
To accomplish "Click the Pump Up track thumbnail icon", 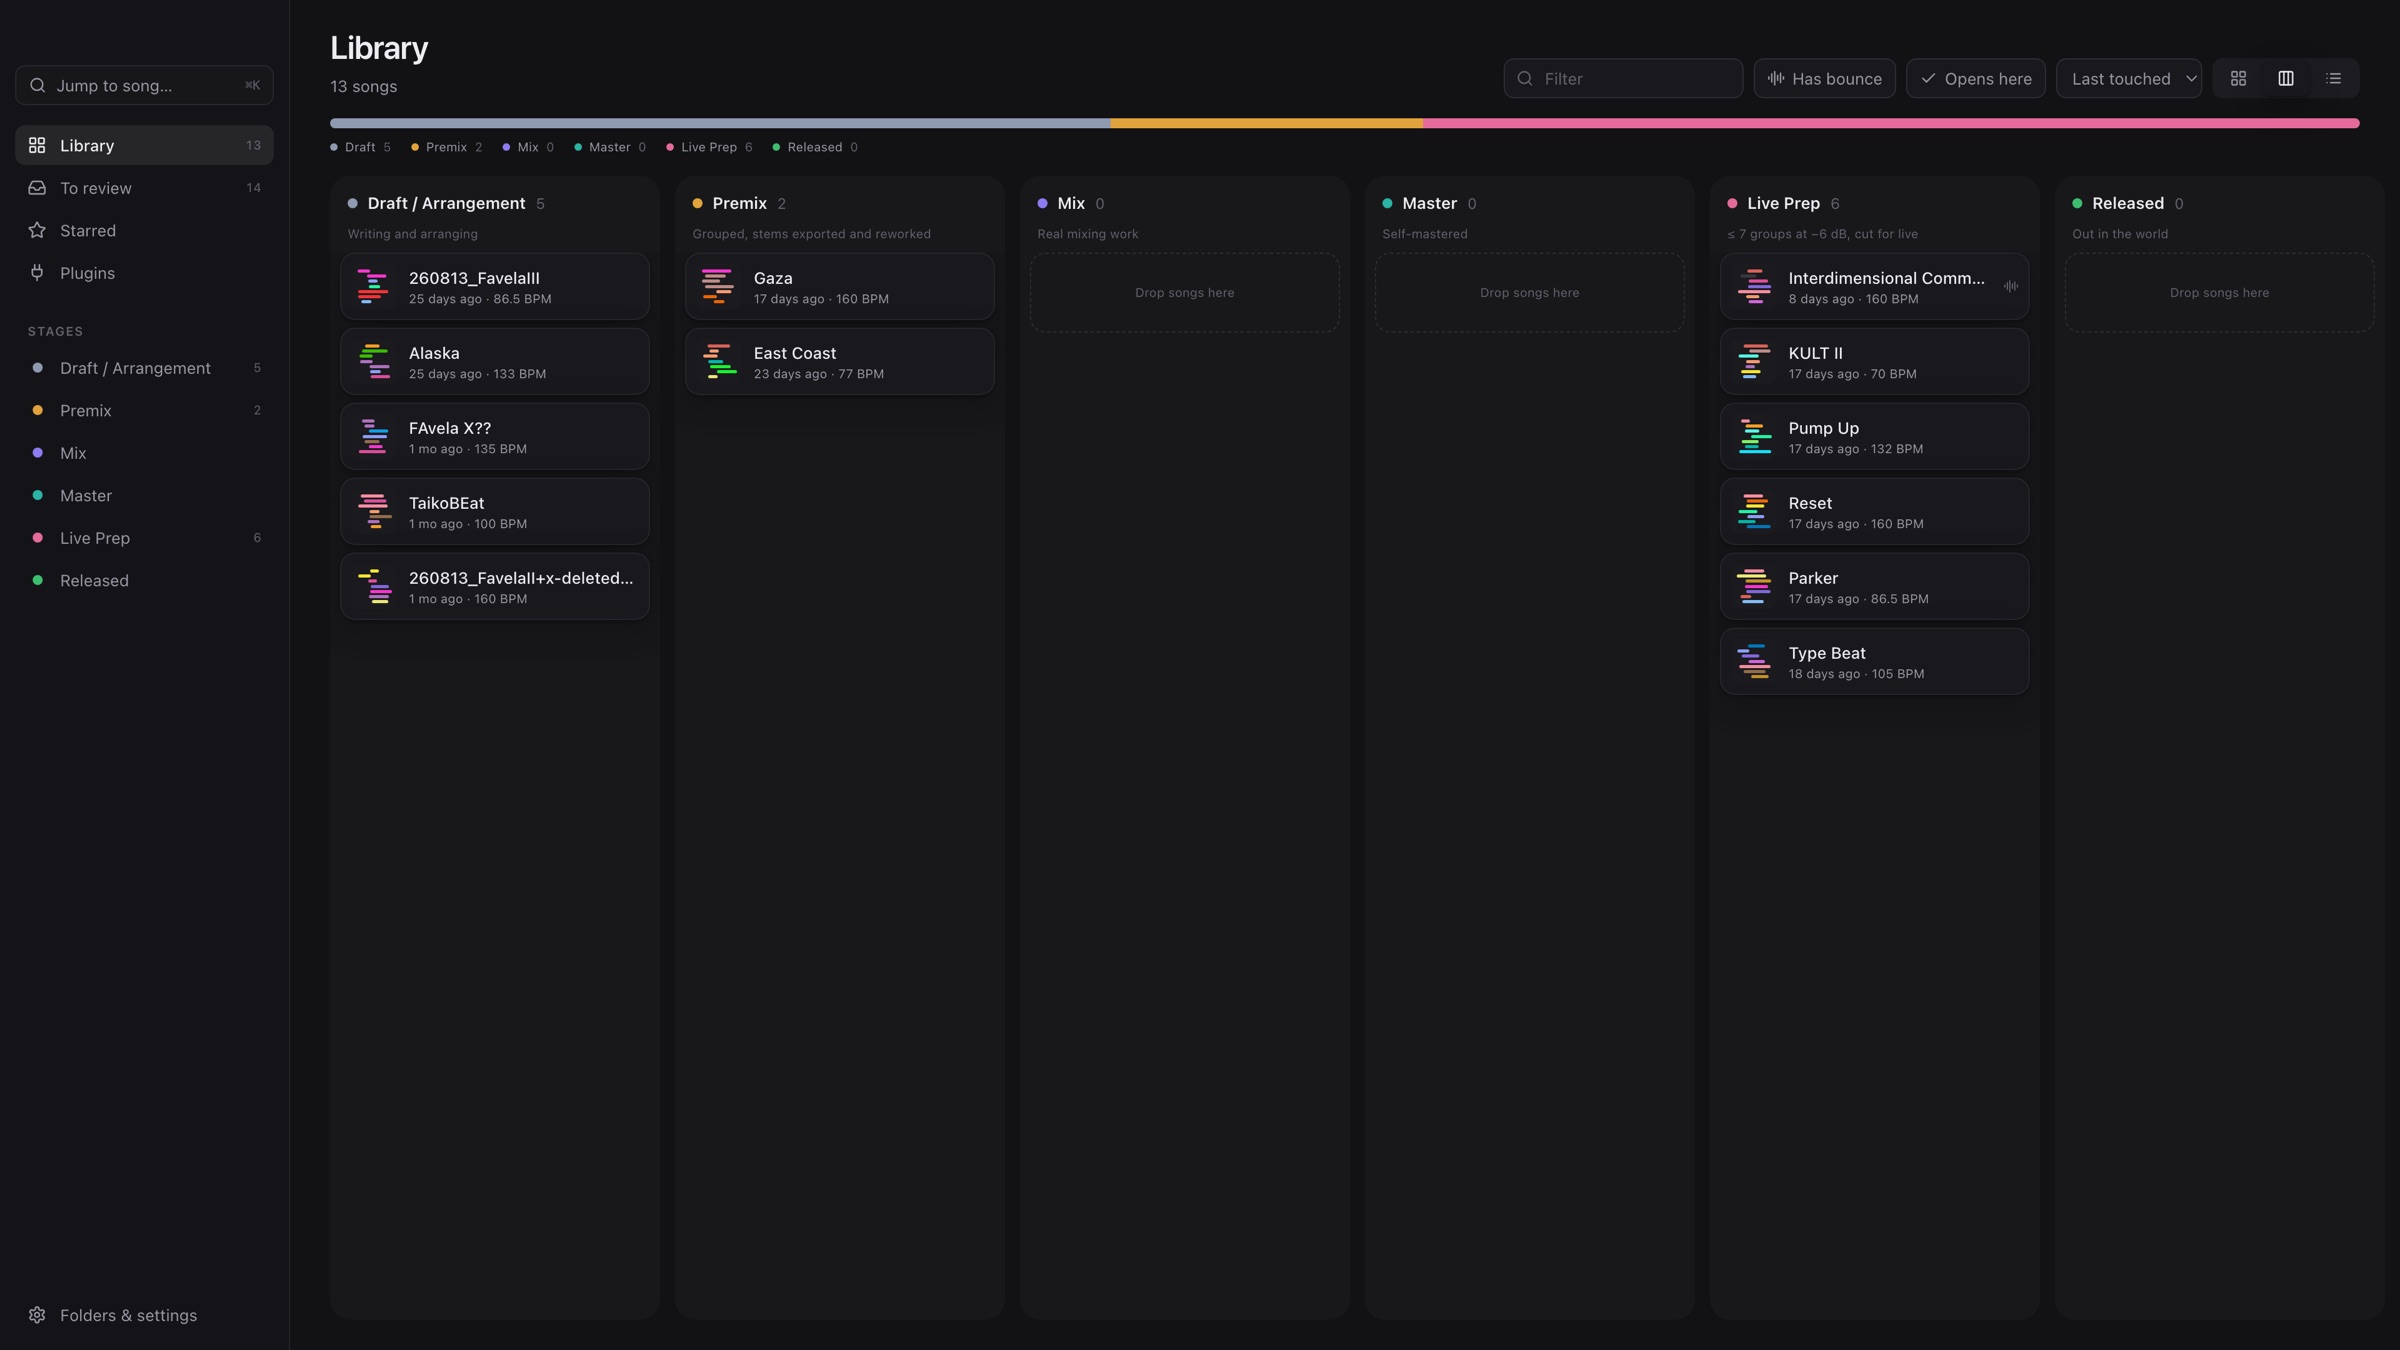I will [x=1754, y=436].
